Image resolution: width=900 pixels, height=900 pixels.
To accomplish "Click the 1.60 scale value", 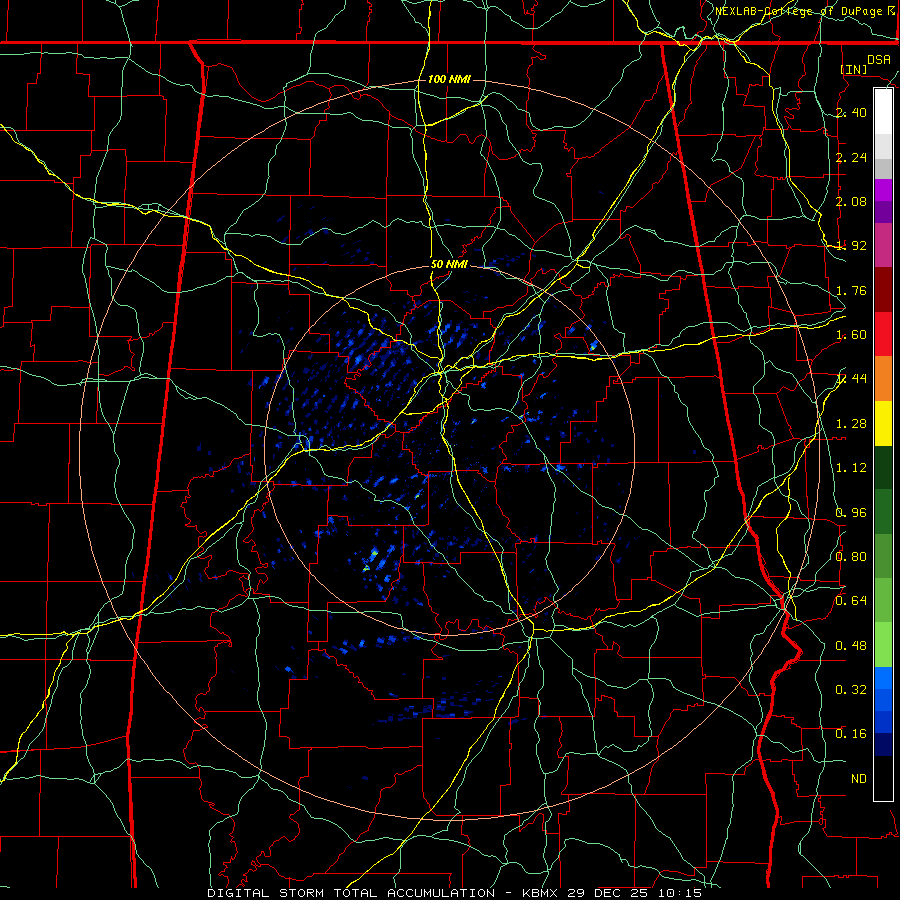I will [x=851, y=335].
